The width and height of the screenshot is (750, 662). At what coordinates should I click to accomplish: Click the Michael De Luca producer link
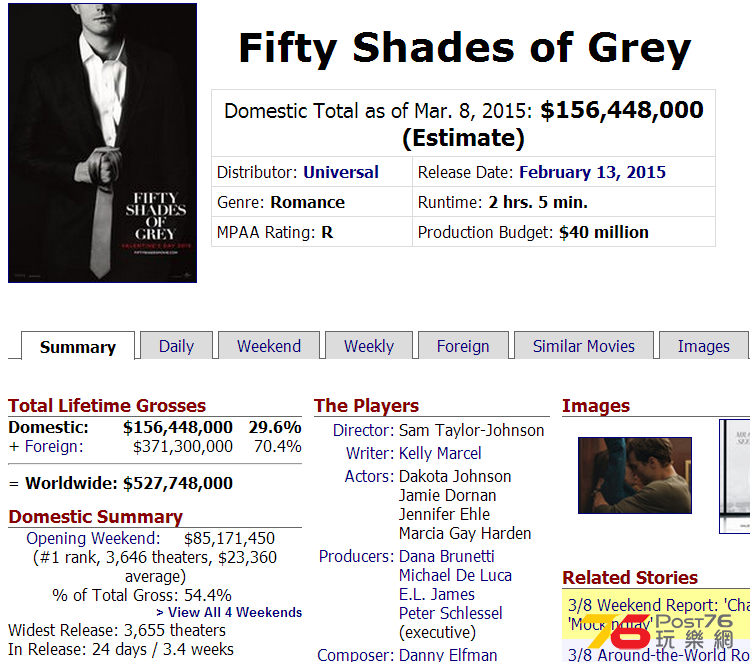(455, 575)
